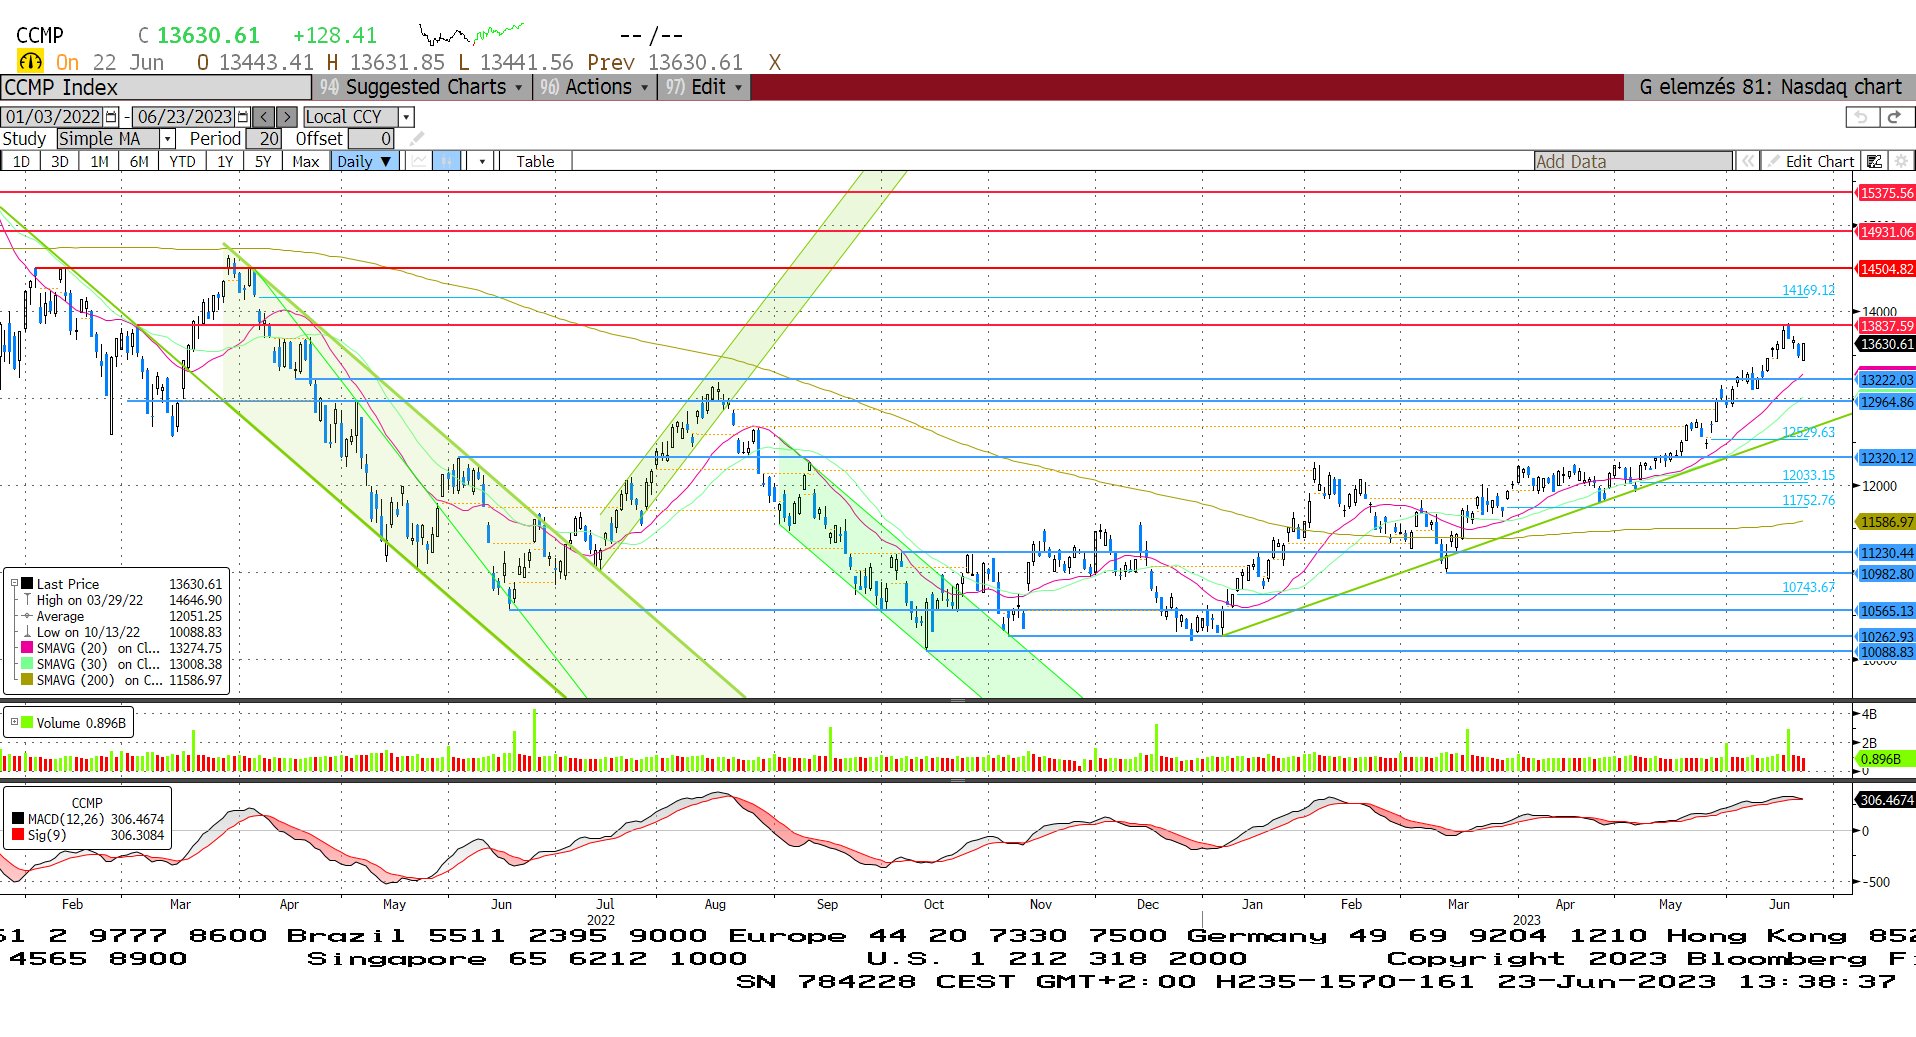This screenshot has height=1037, width=1916.
Task: Click the annotation notes icon beside Edit Chart
Action: [x=1875, y=161]
